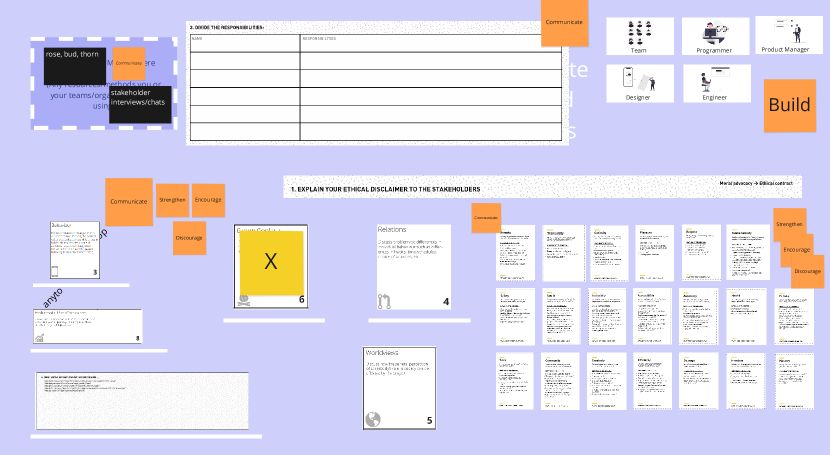Select Discourage note below Strengthen and Encourage pair

click(189, 238)
